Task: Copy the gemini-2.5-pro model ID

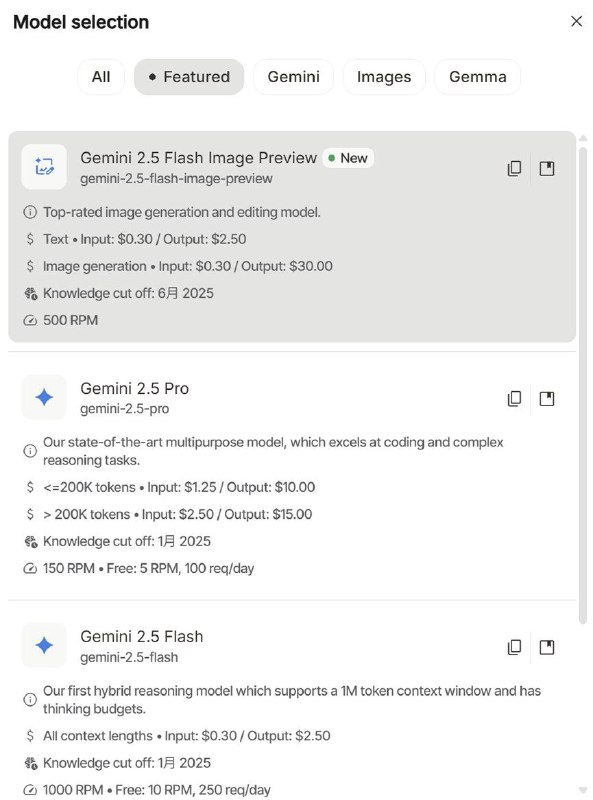Action: tap(515, 398)
